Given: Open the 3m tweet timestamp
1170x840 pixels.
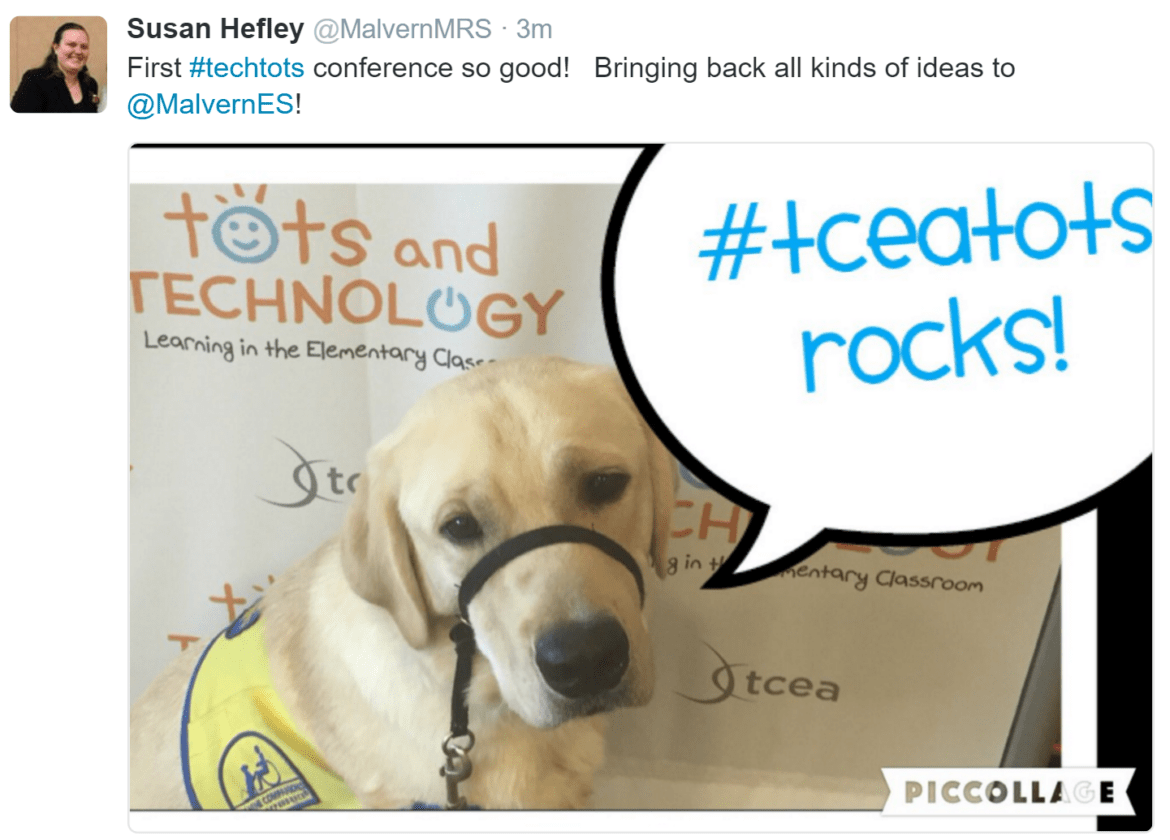Looking at the screenshot, I should click(534, 29).
